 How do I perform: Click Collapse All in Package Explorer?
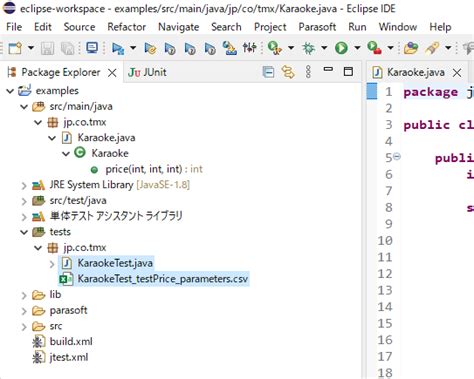click(x=268, y=72)
